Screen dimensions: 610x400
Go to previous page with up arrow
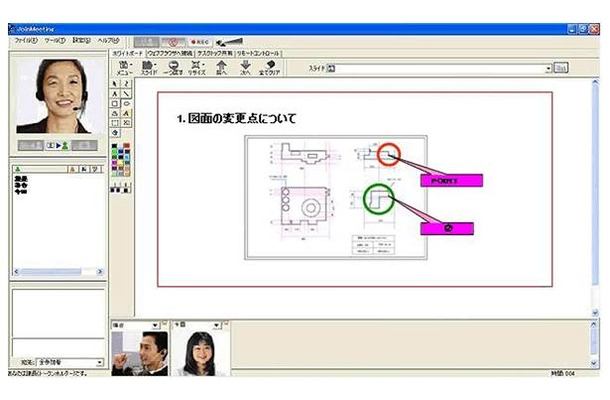point(221,68)
